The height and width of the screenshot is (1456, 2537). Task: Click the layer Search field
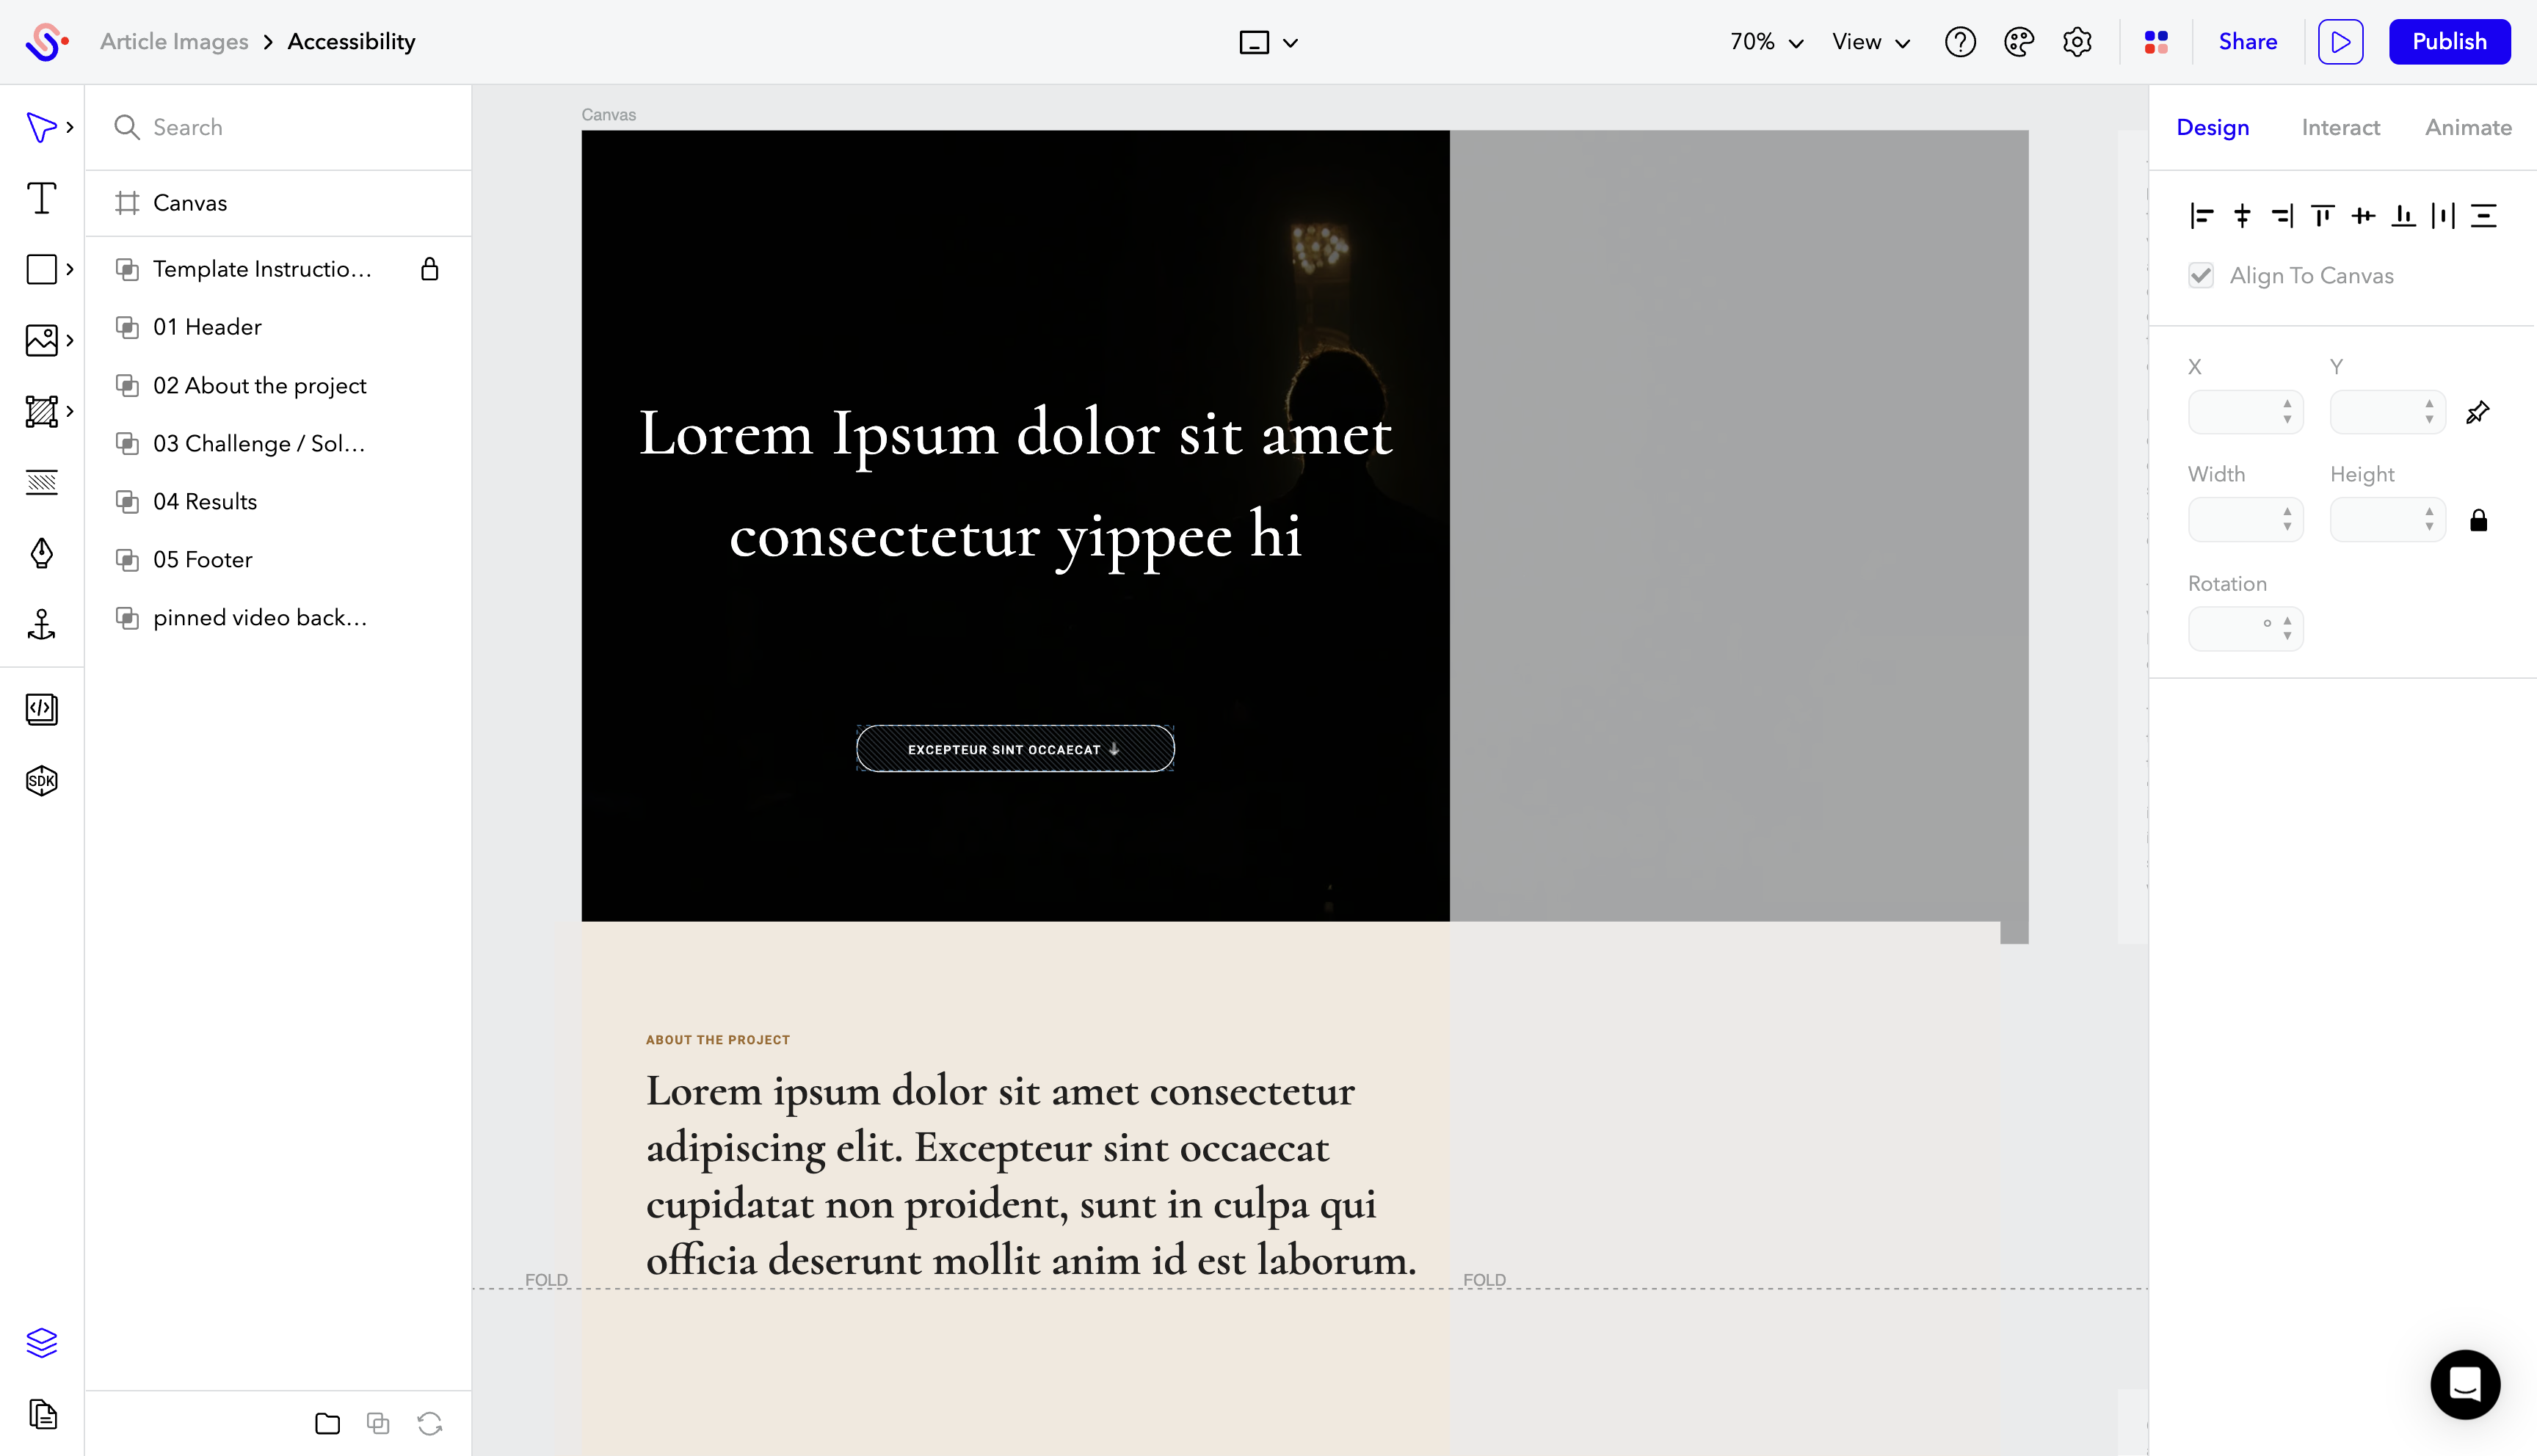(x=278, y=127)
